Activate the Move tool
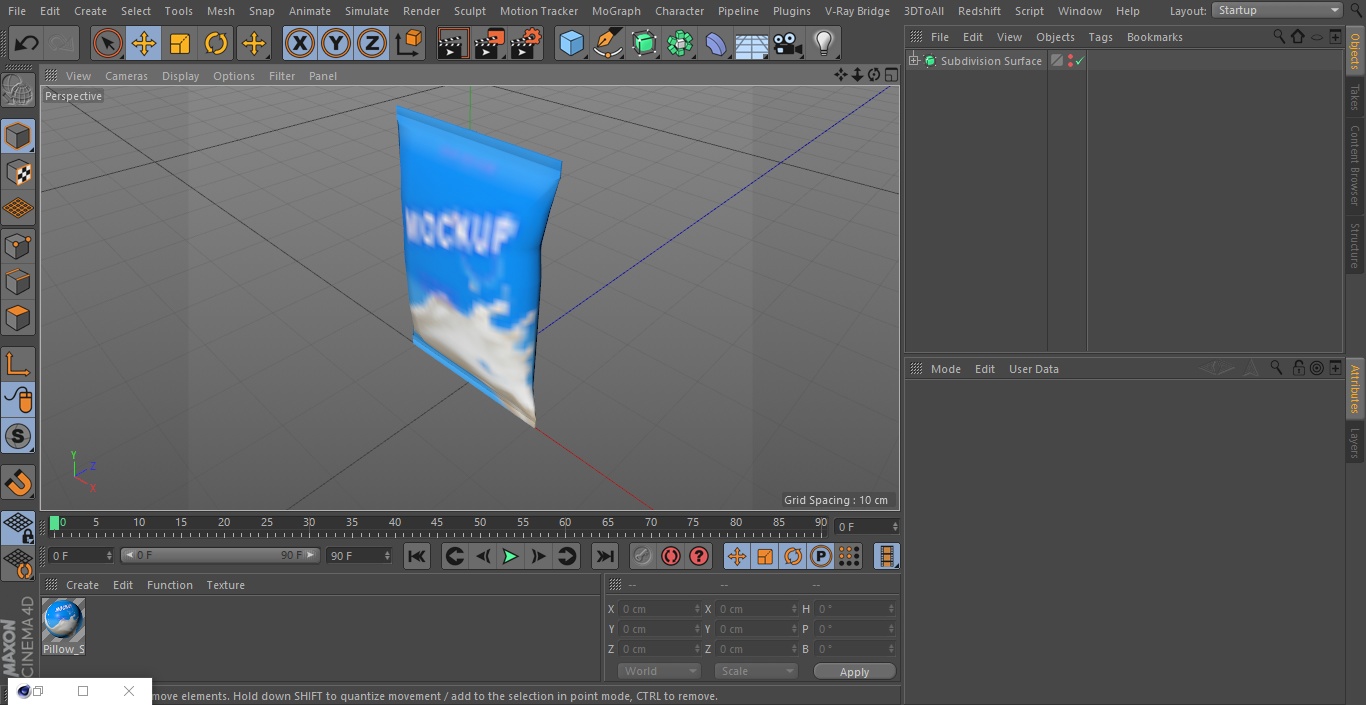 144,43
